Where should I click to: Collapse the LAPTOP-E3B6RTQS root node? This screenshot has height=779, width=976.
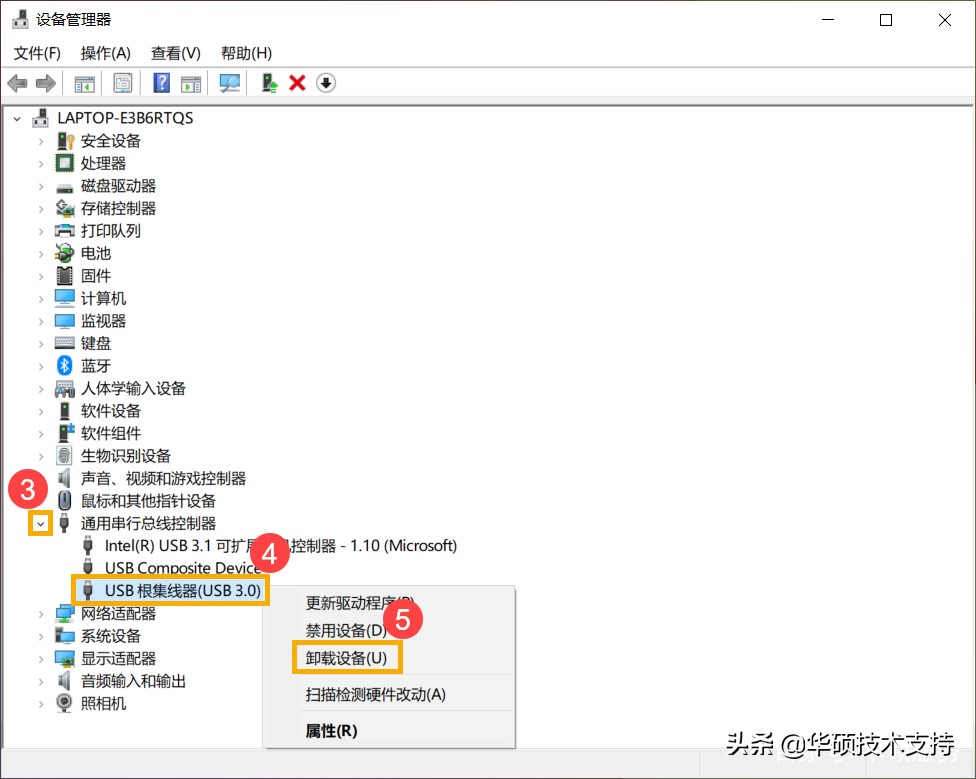[16, 117]
